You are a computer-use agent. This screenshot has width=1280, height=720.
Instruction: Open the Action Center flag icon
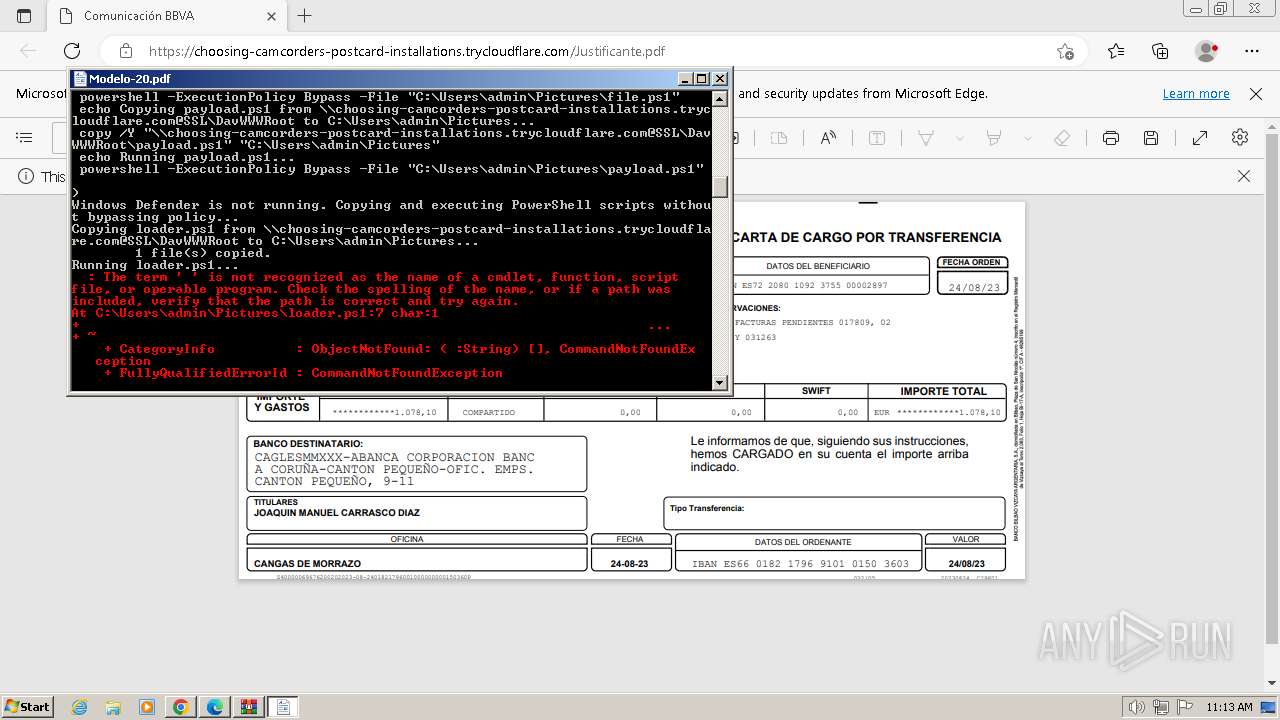tap(1183, 707)
